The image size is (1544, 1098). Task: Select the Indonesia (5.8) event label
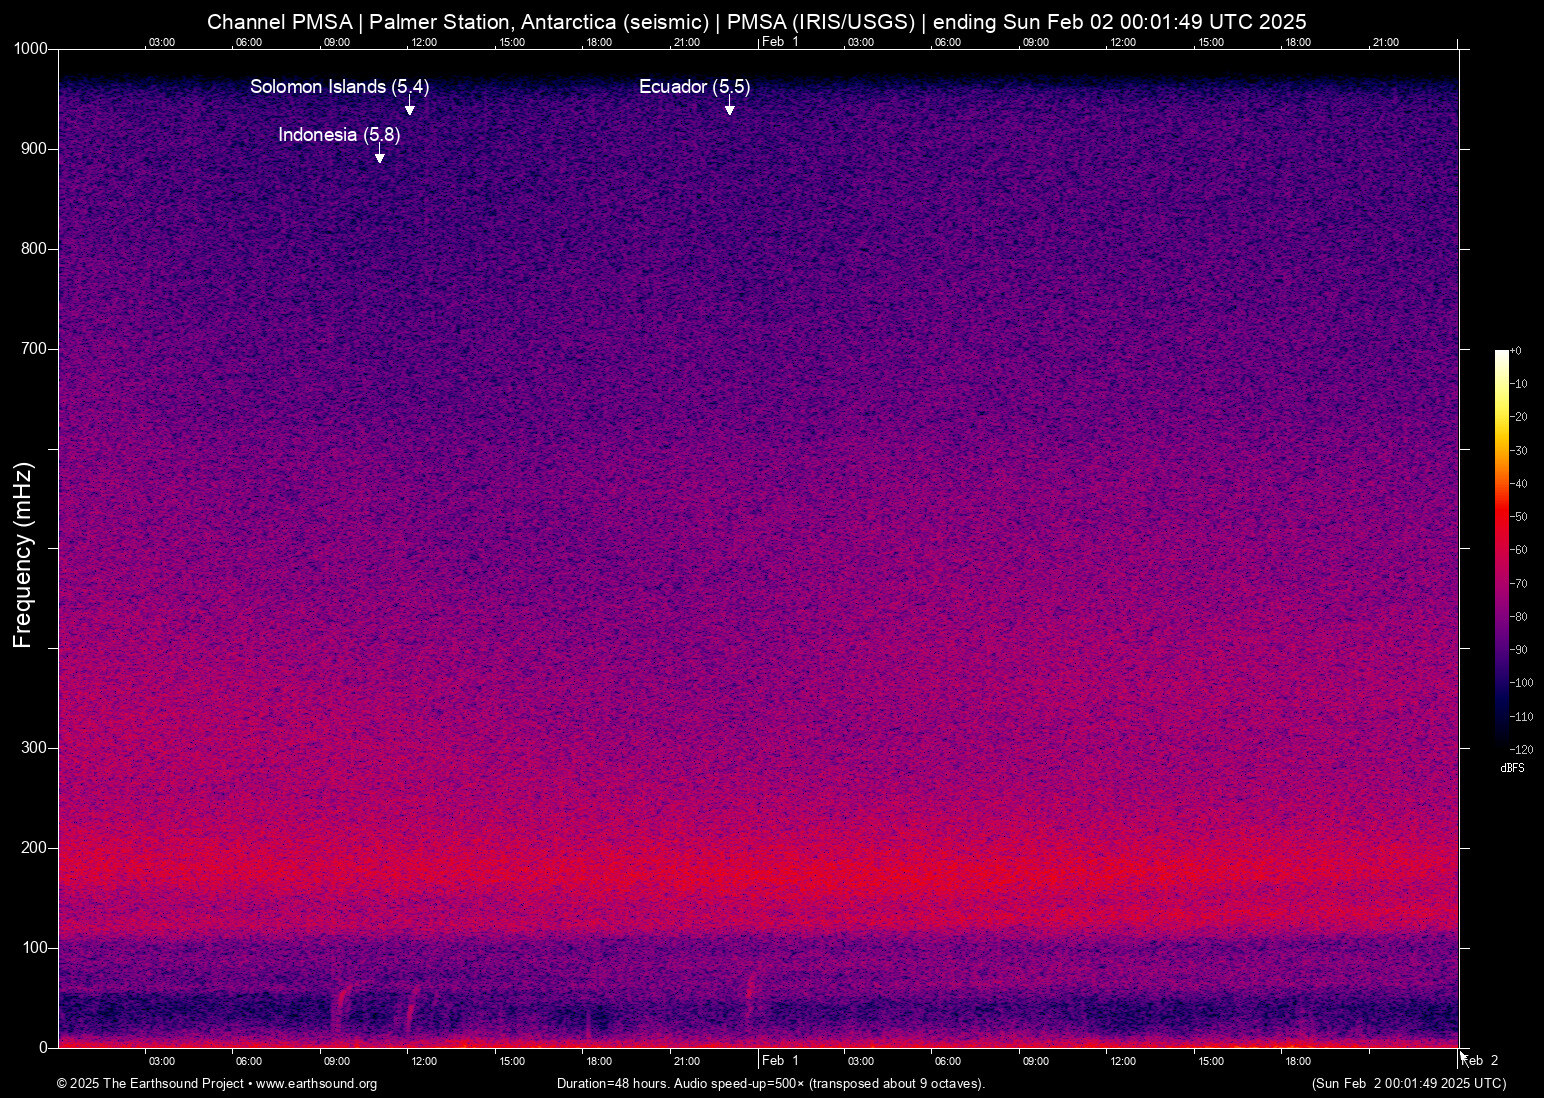pos(338,135)
